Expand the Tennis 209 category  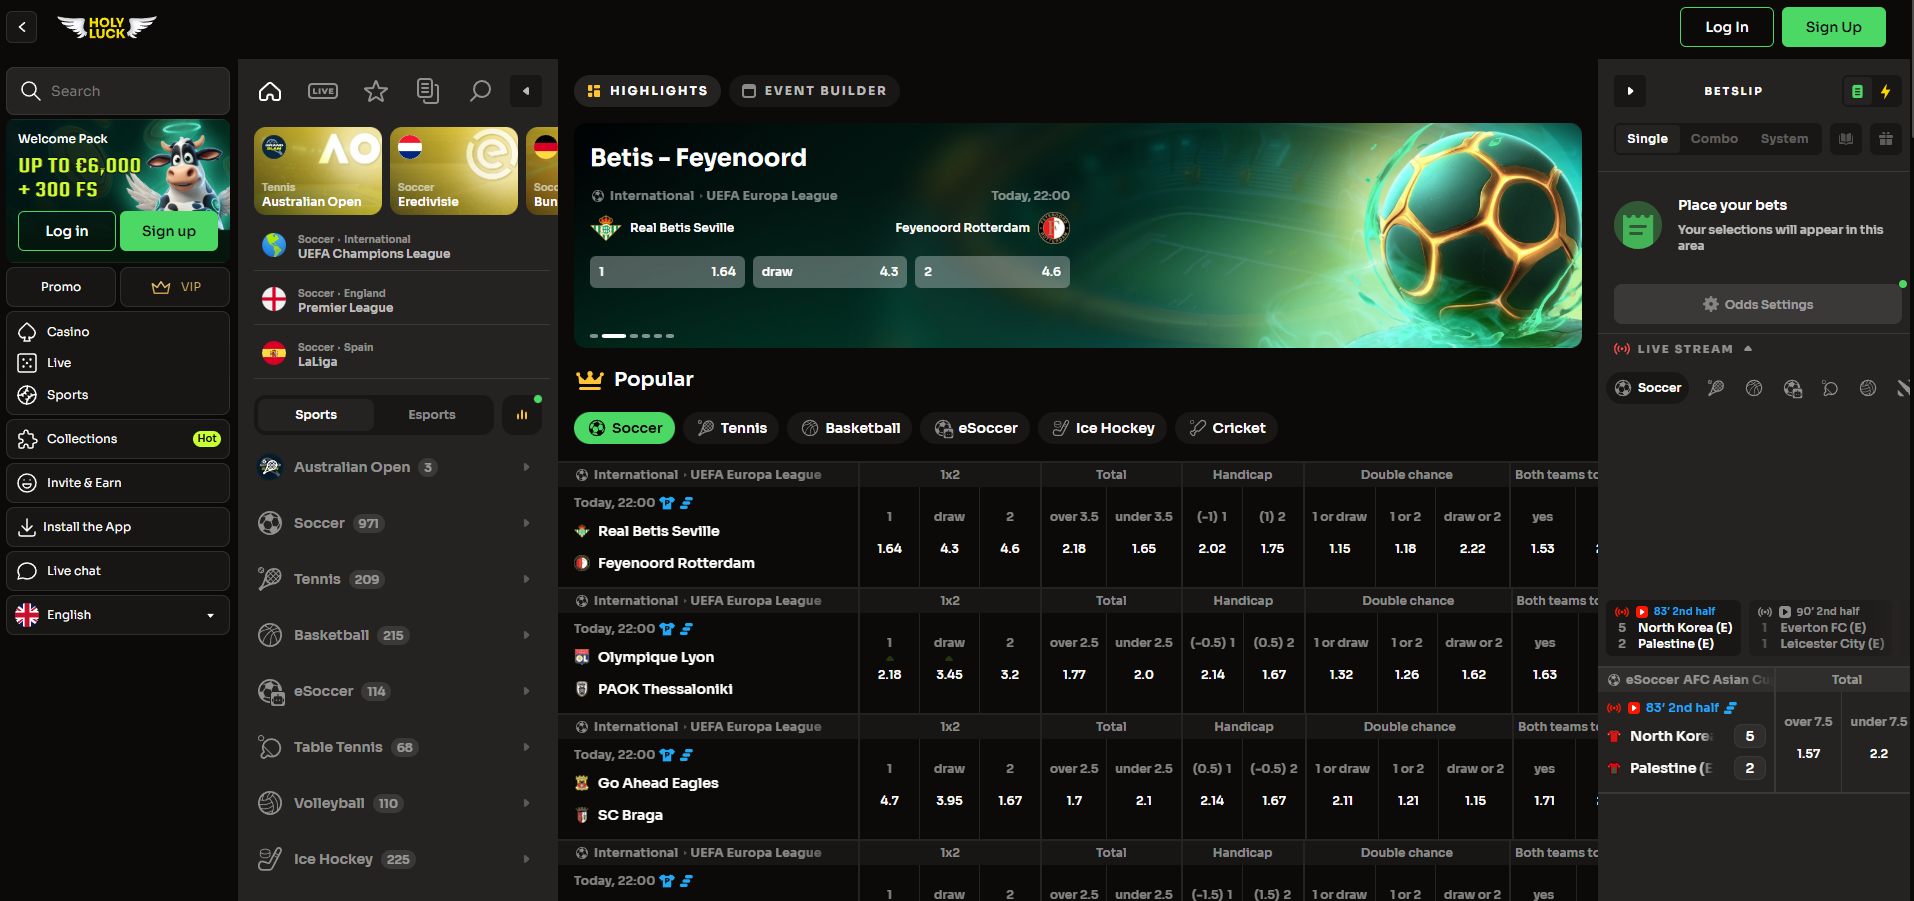(396, 579)
